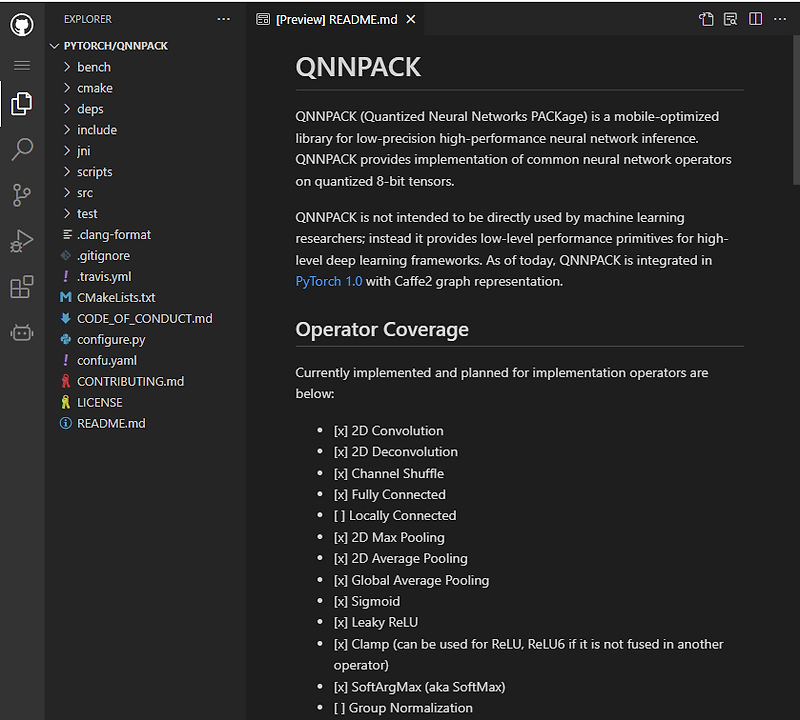Expand the scripts folder
The width and height of the screenshot is (800, 720).
click(67, 171)
